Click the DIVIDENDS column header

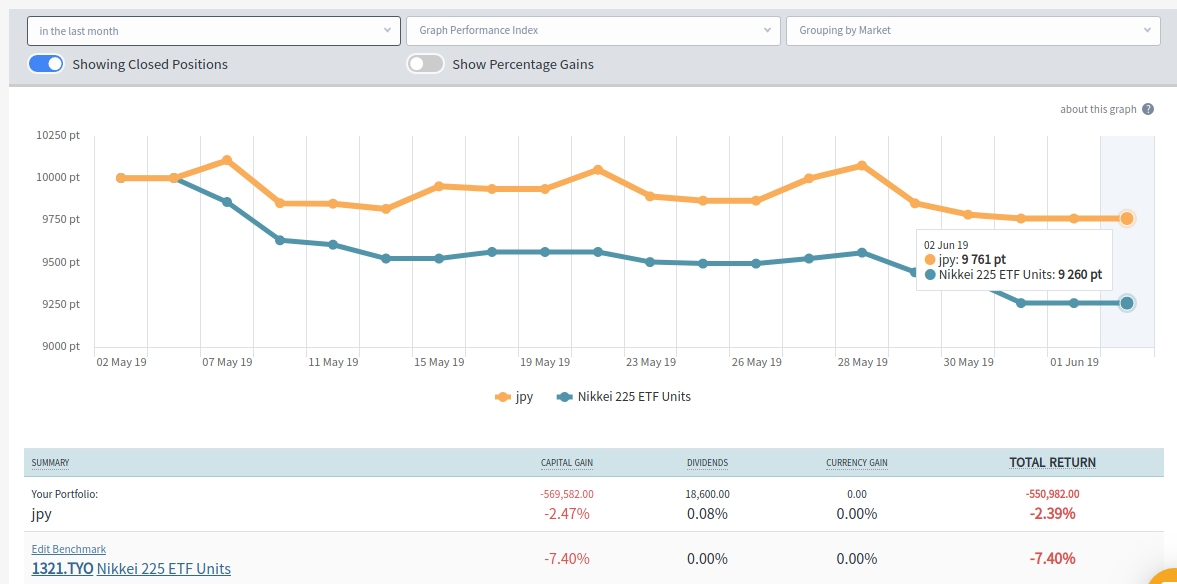tap(707, 463)
